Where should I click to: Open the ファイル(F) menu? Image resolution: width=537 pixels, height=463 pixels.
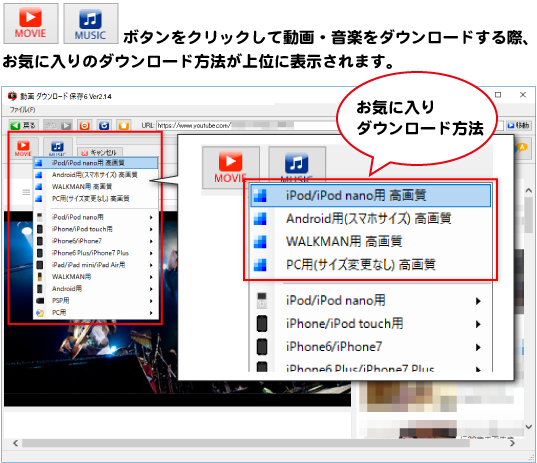point(22,110)
